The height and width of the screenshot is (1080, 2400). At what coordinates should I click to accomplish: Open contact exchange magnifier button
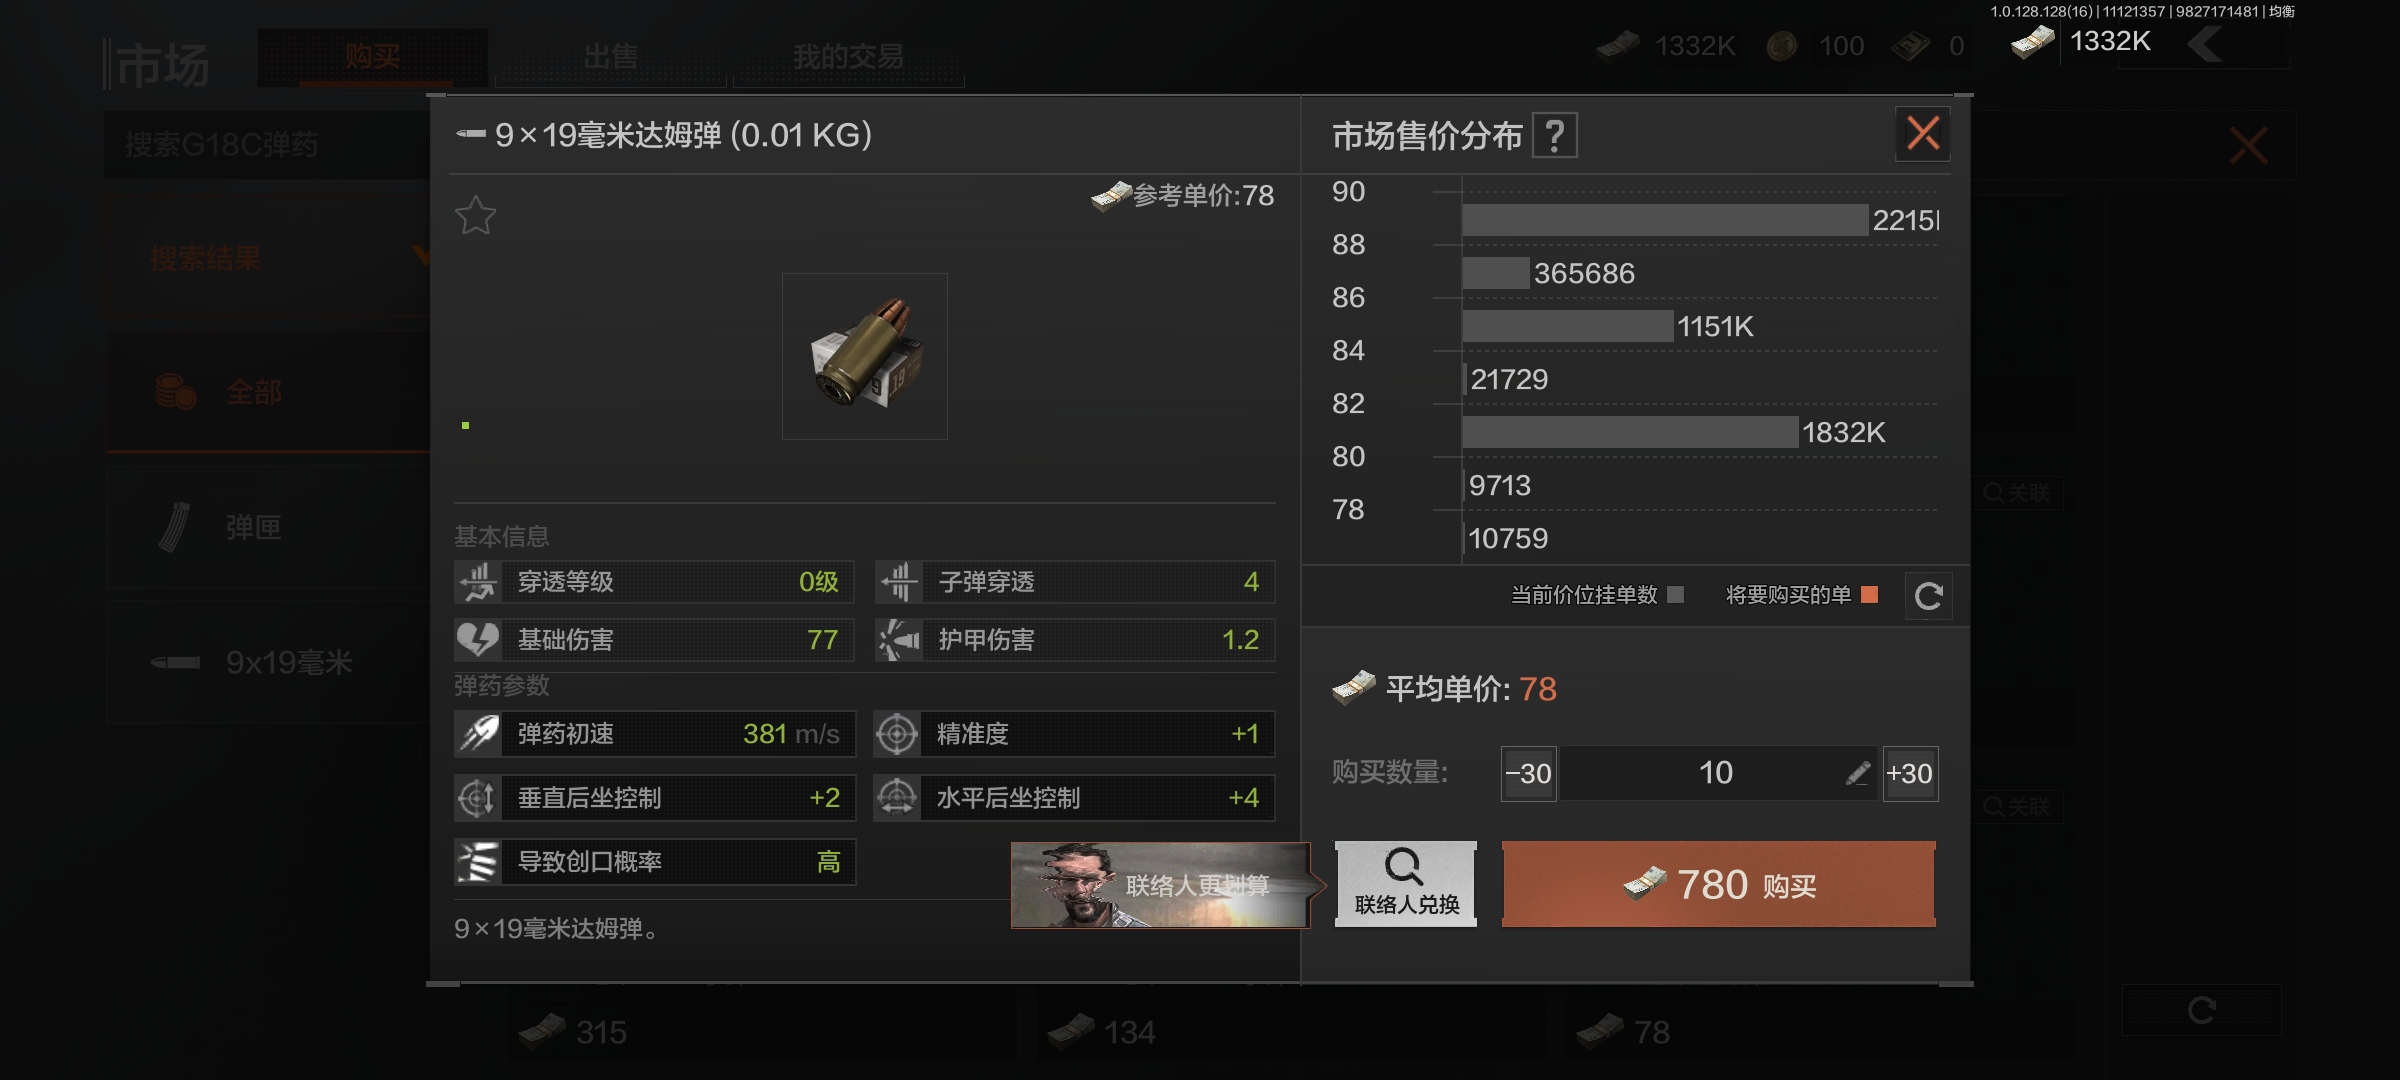[1406, 884]
